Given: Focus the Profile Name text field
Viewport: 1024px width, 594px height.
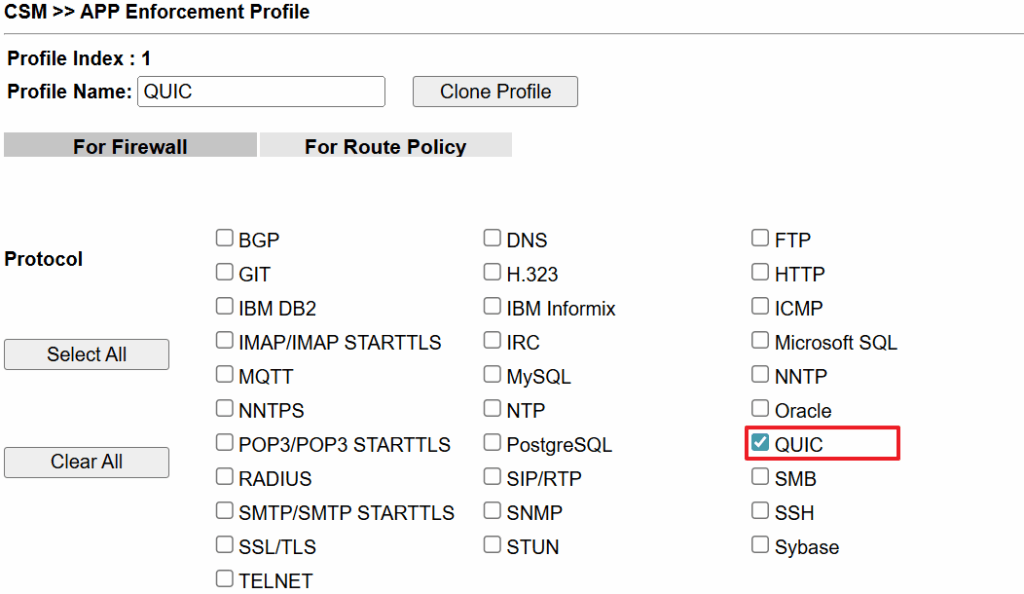Looking at the screenshot, I should pyautogui.click(x=260, y=91).
